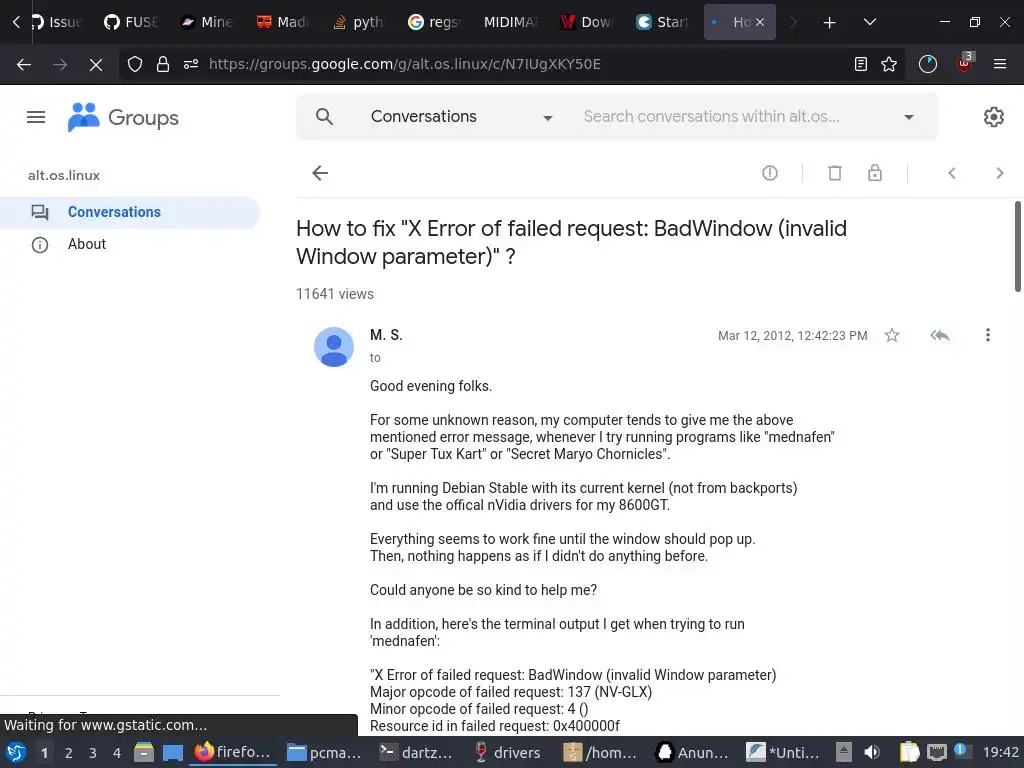
Task: Show desktop using taskbar icon
Action: click(x=172, y=753)
